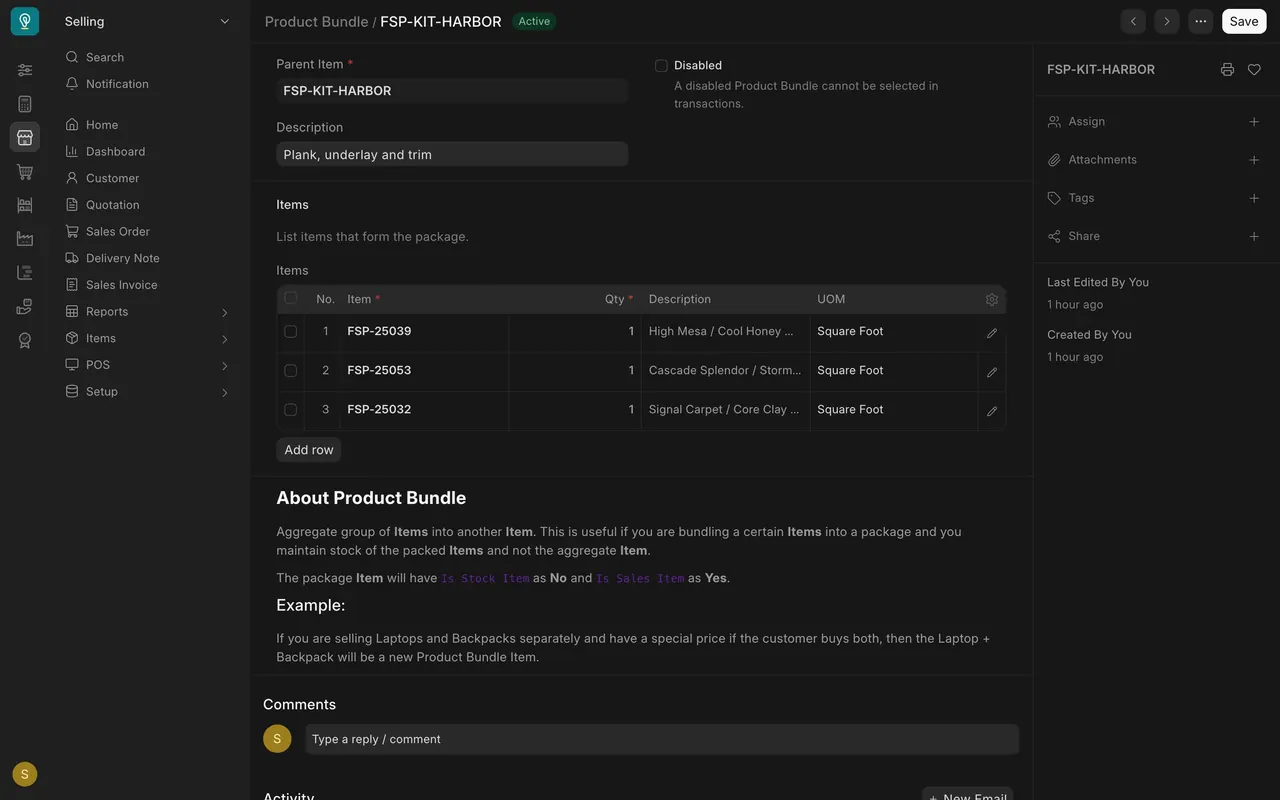This screenshot has width=1280, height=800.
Task: Click the Save button
Action: [1244, 21]
